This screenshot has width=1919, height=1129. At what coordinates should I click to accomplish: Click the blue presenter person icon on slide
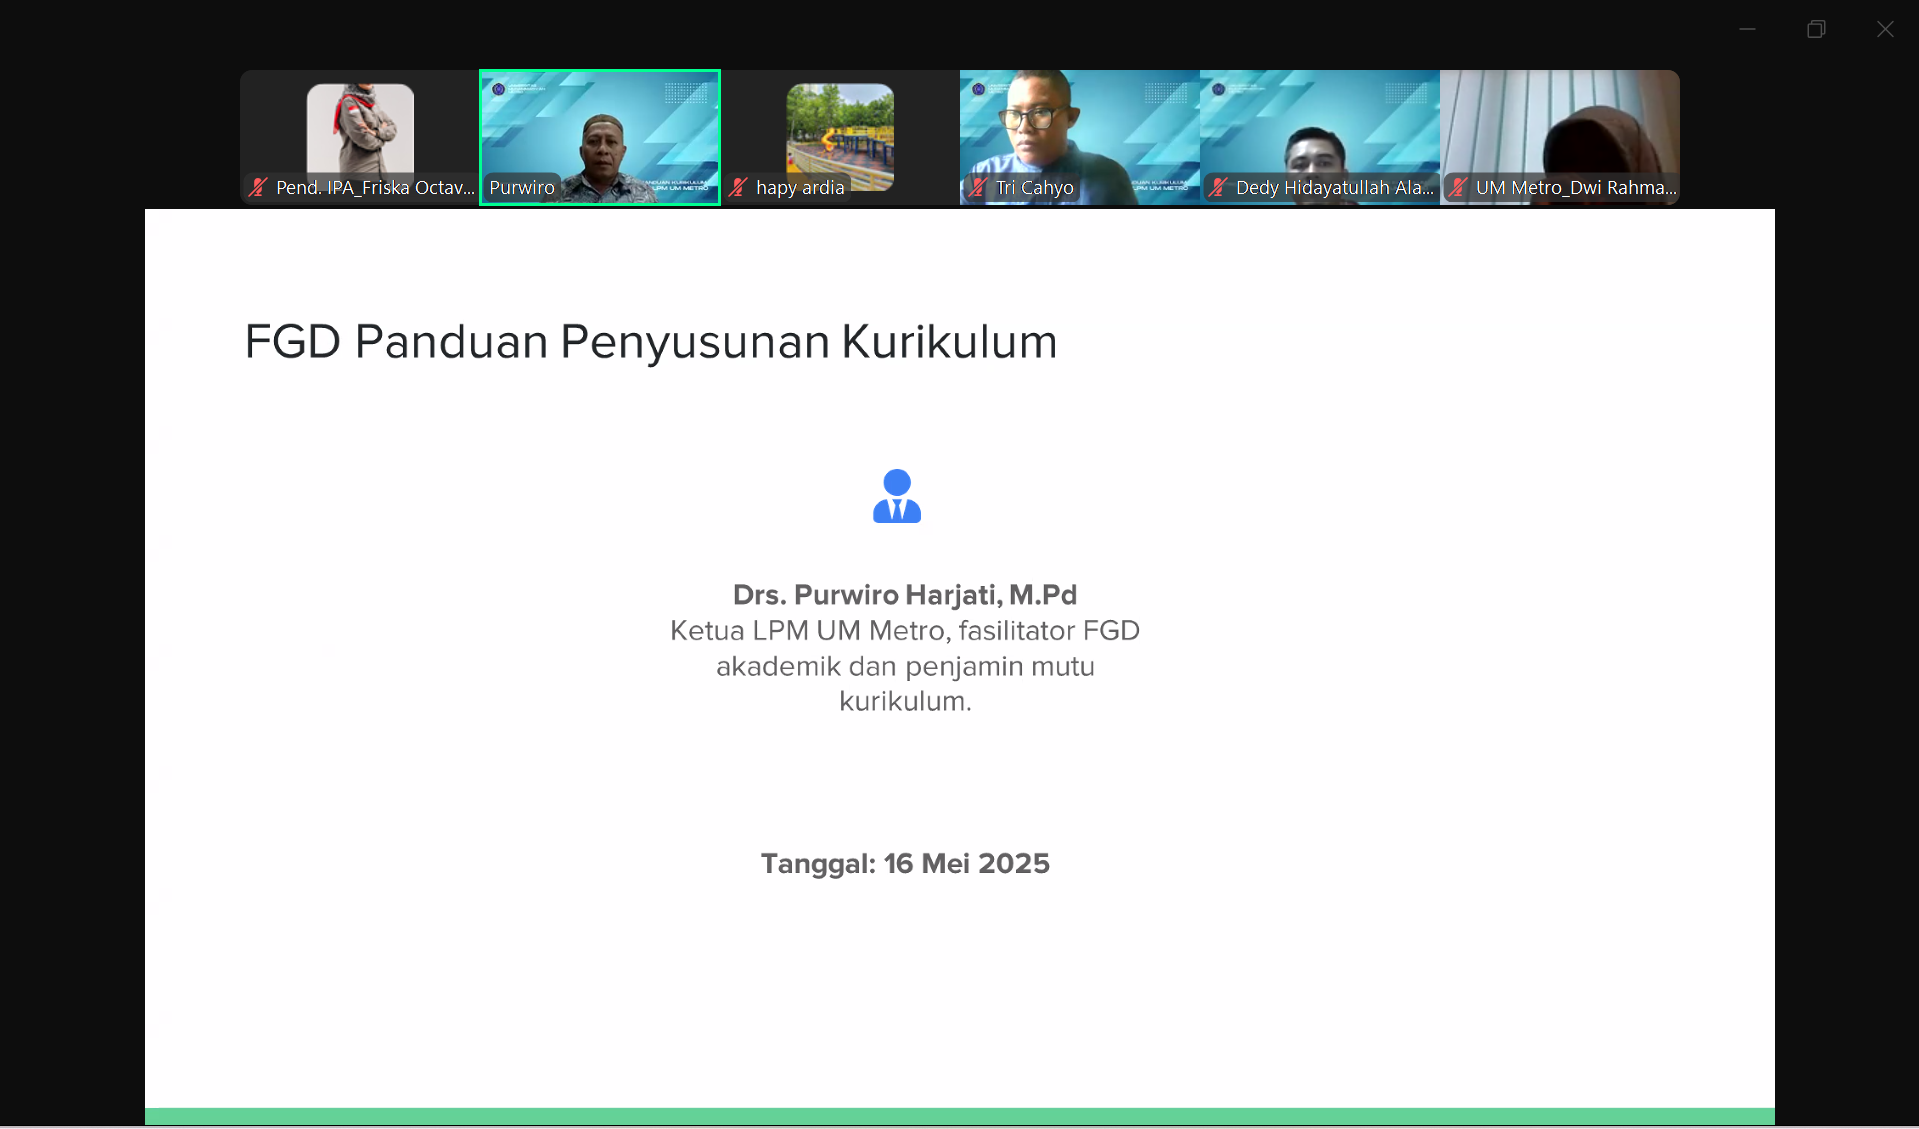[896, 496]
